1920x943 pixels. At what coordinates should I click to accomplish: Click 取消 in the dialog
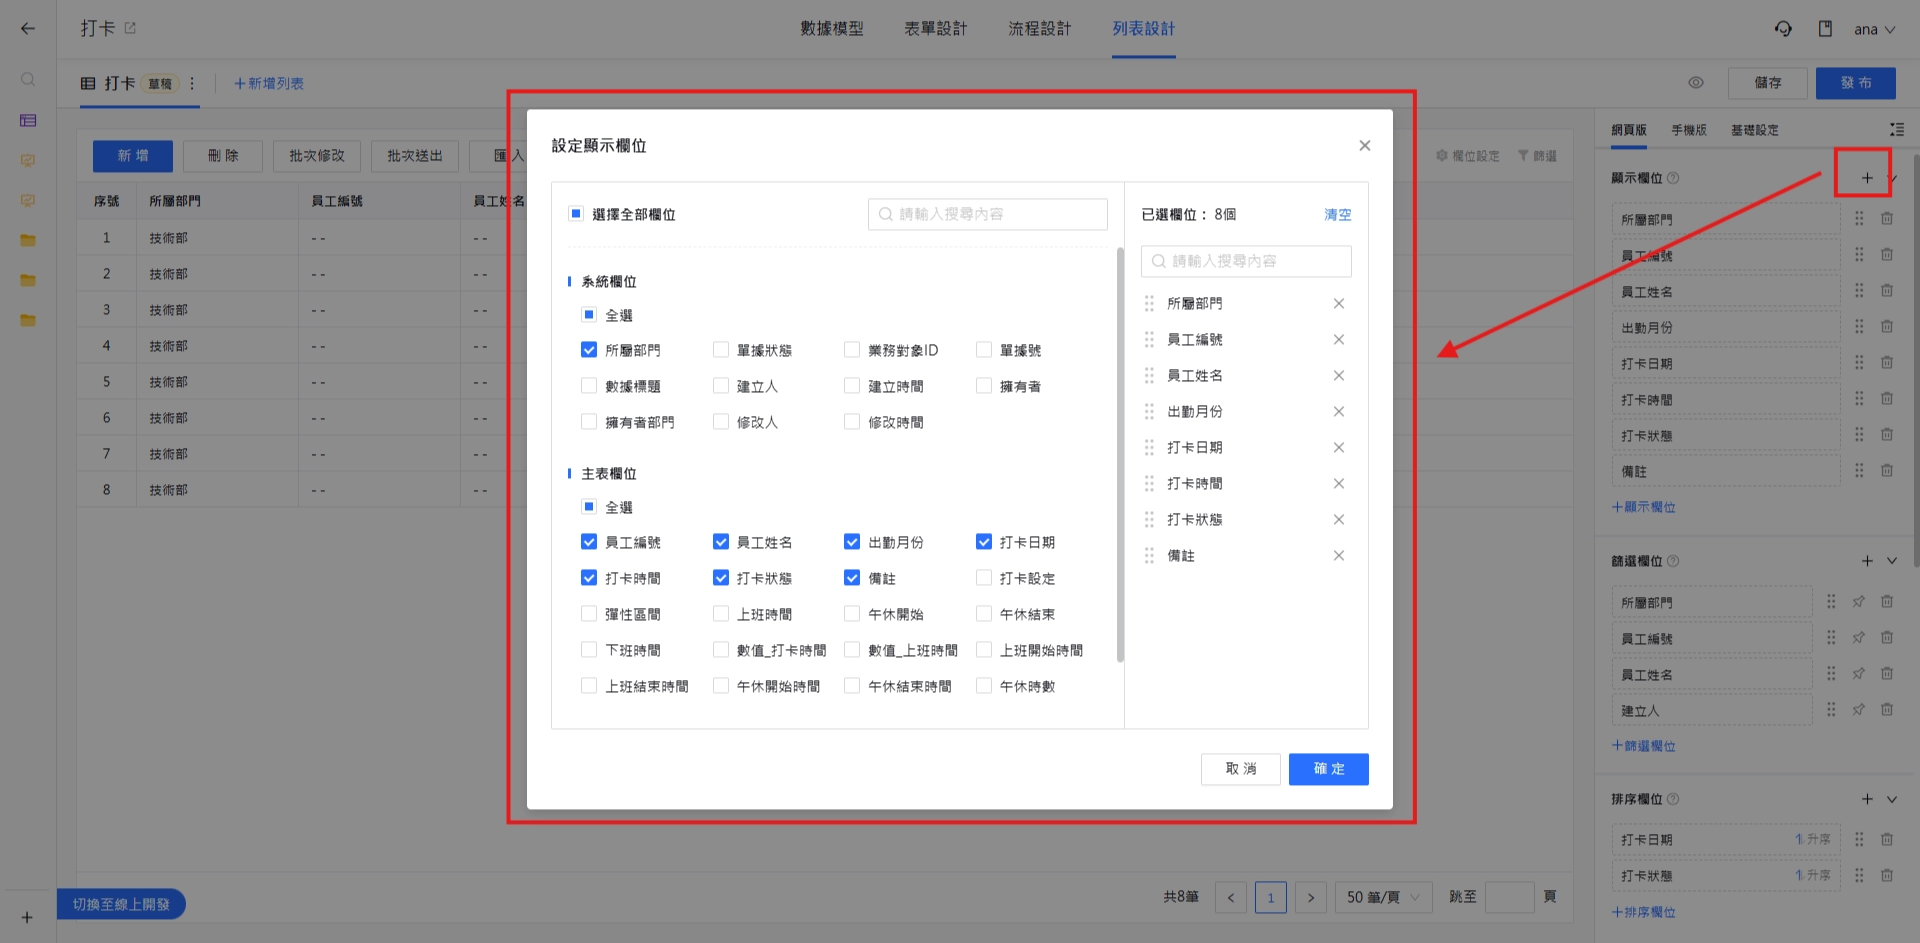click(1241, 769)
